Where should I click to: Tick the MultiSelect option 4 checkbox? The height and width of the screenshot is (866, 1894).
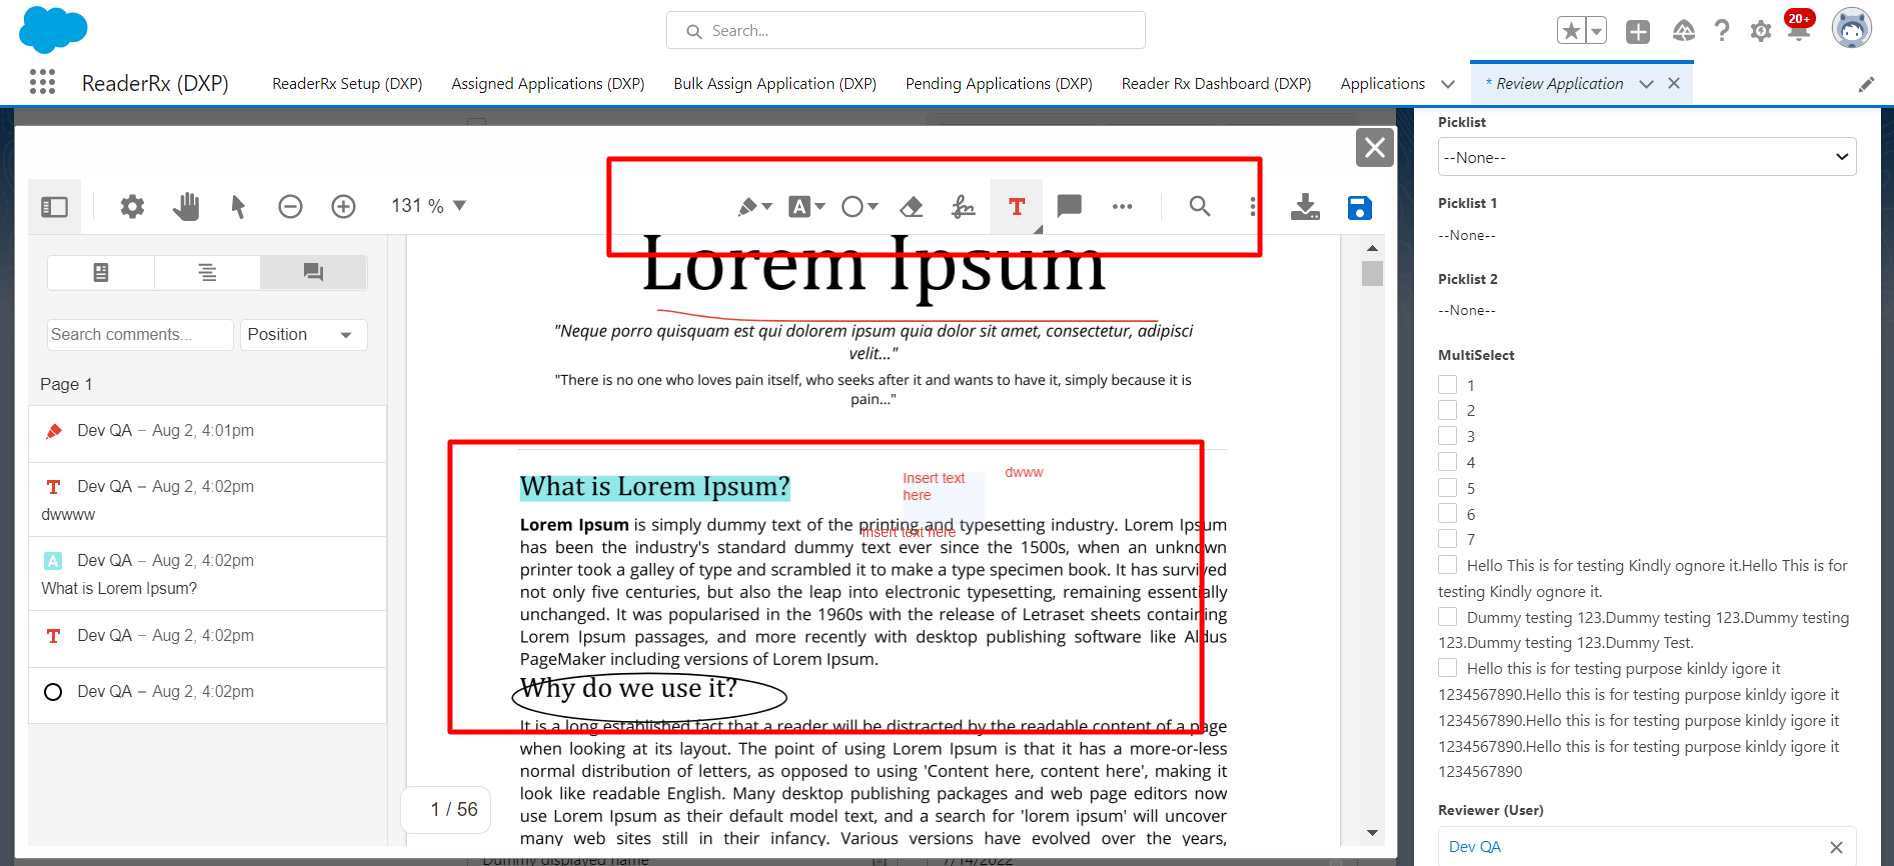coord(1447,462)
